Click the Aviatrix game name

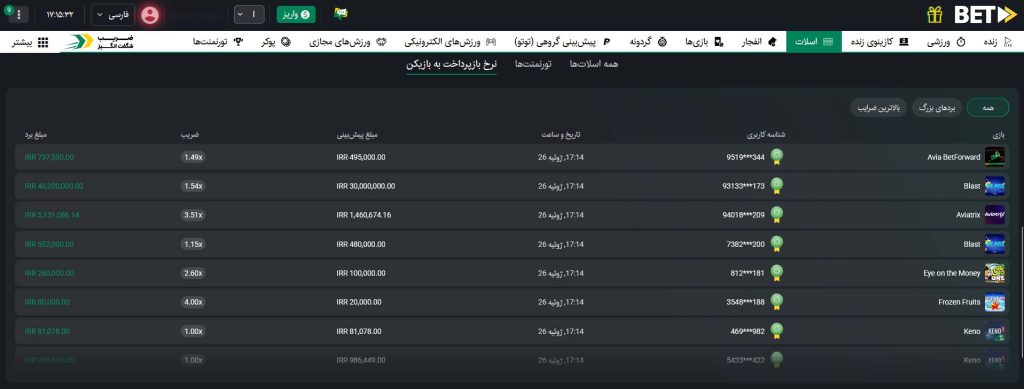pos(968,215)
